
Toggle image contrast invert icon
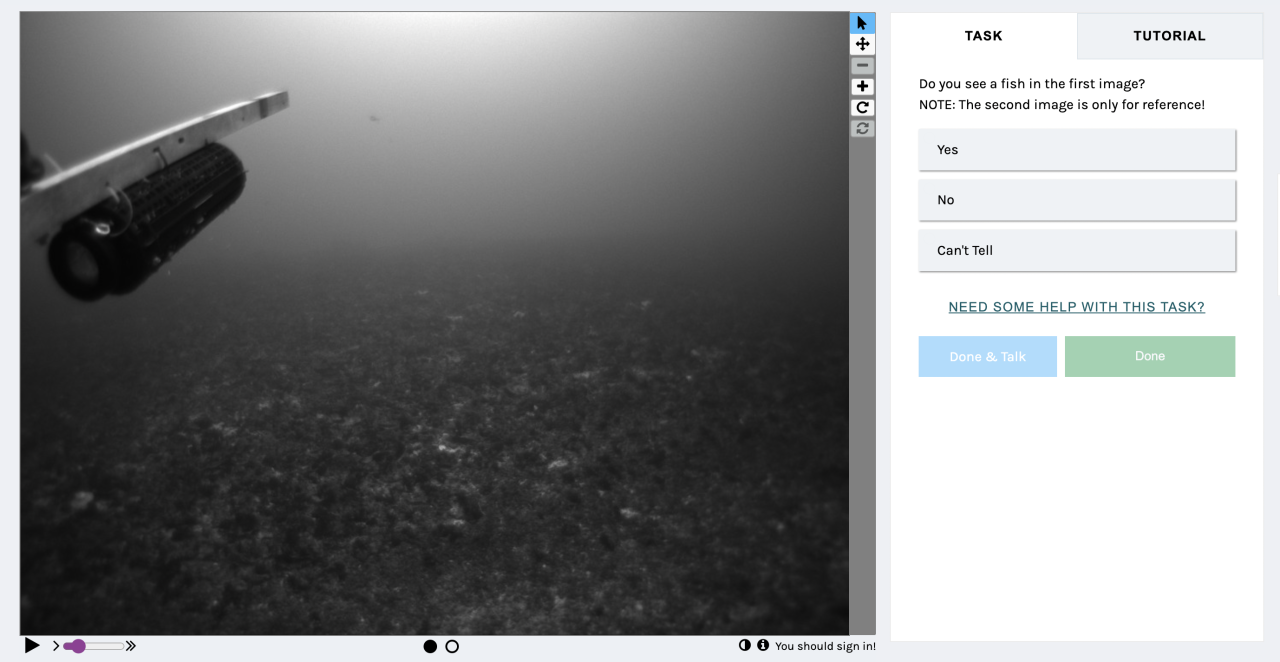click(x=745, y=645)
